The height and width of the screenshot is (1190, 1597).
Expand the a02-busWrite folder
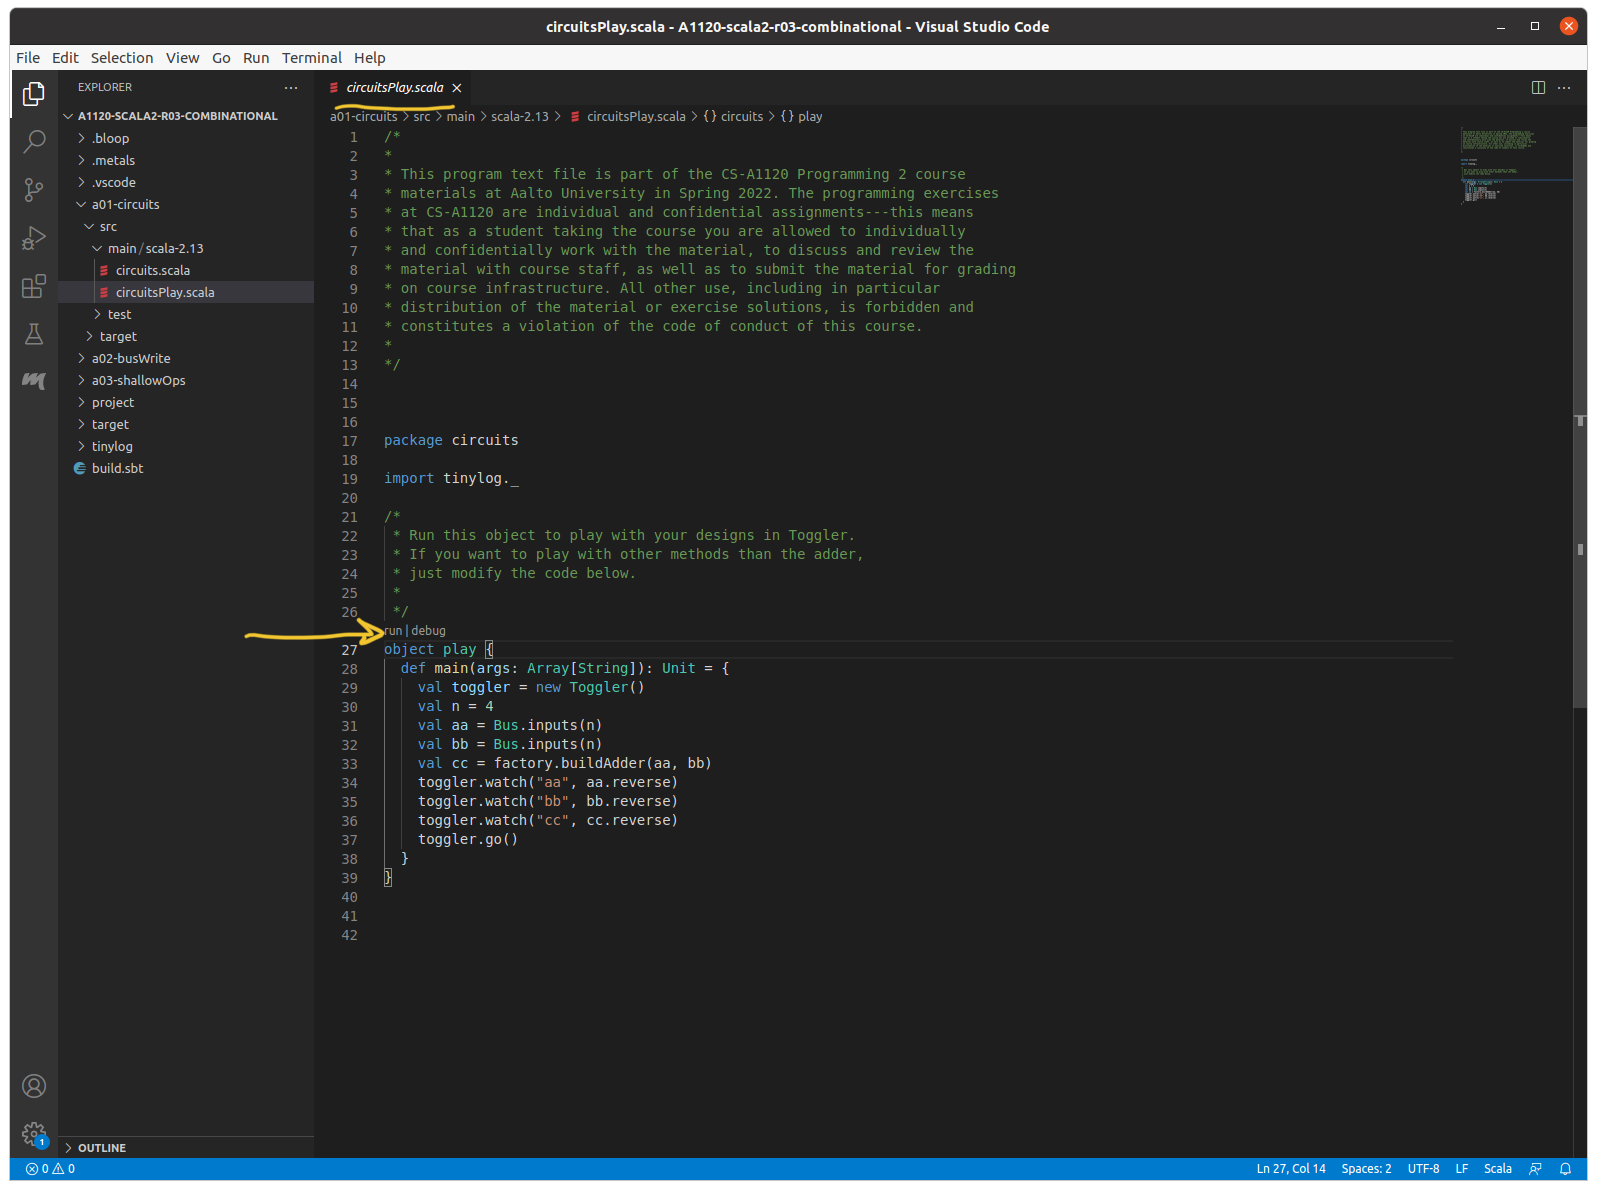(131, 358)
